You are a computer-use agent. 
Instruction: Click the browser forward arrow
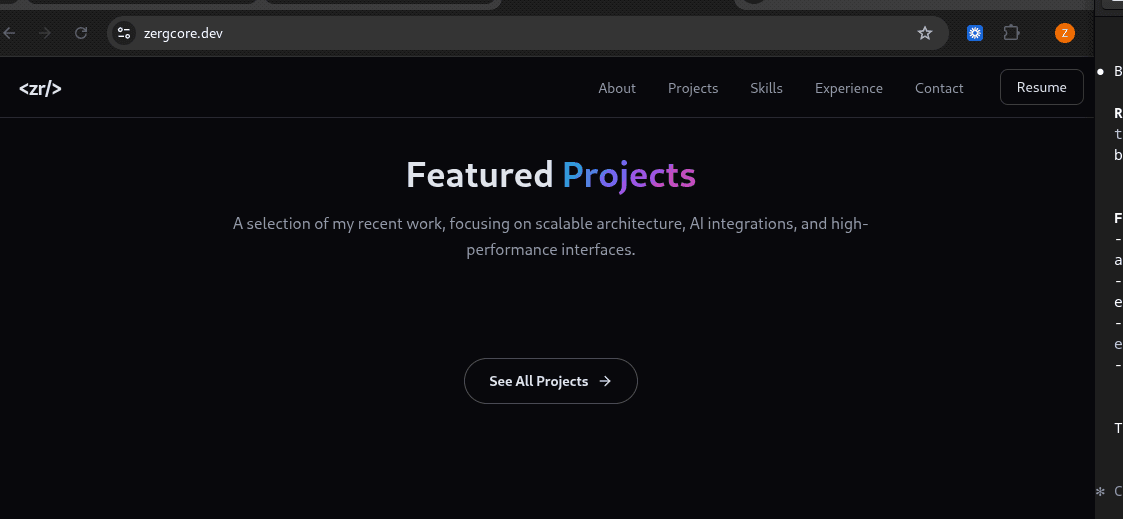tap(45, 33)
